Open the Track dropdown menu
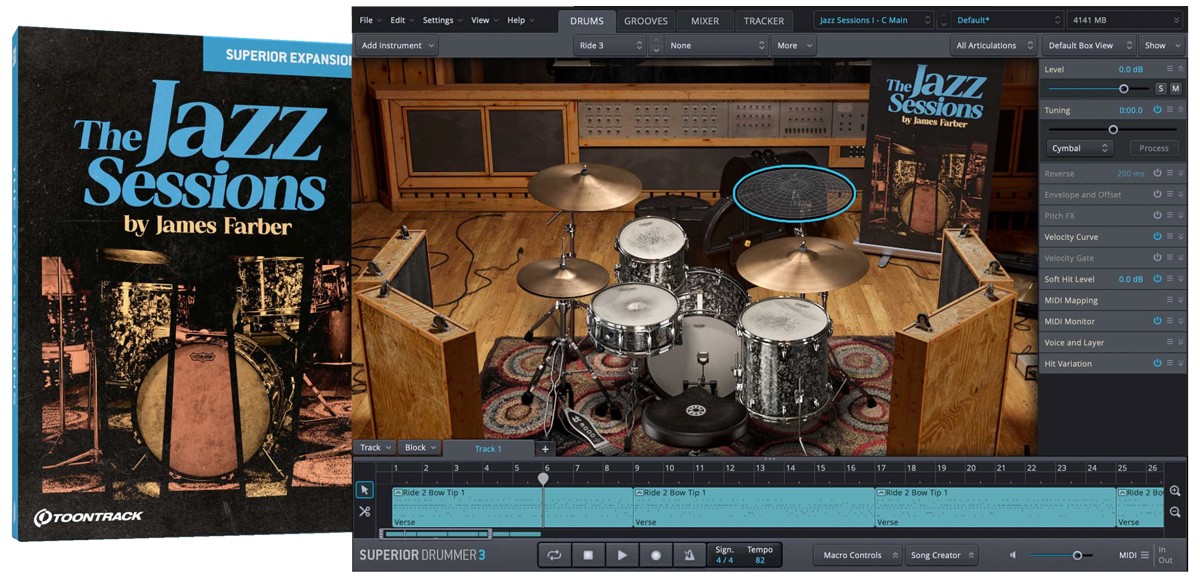 tap(376, 448)
